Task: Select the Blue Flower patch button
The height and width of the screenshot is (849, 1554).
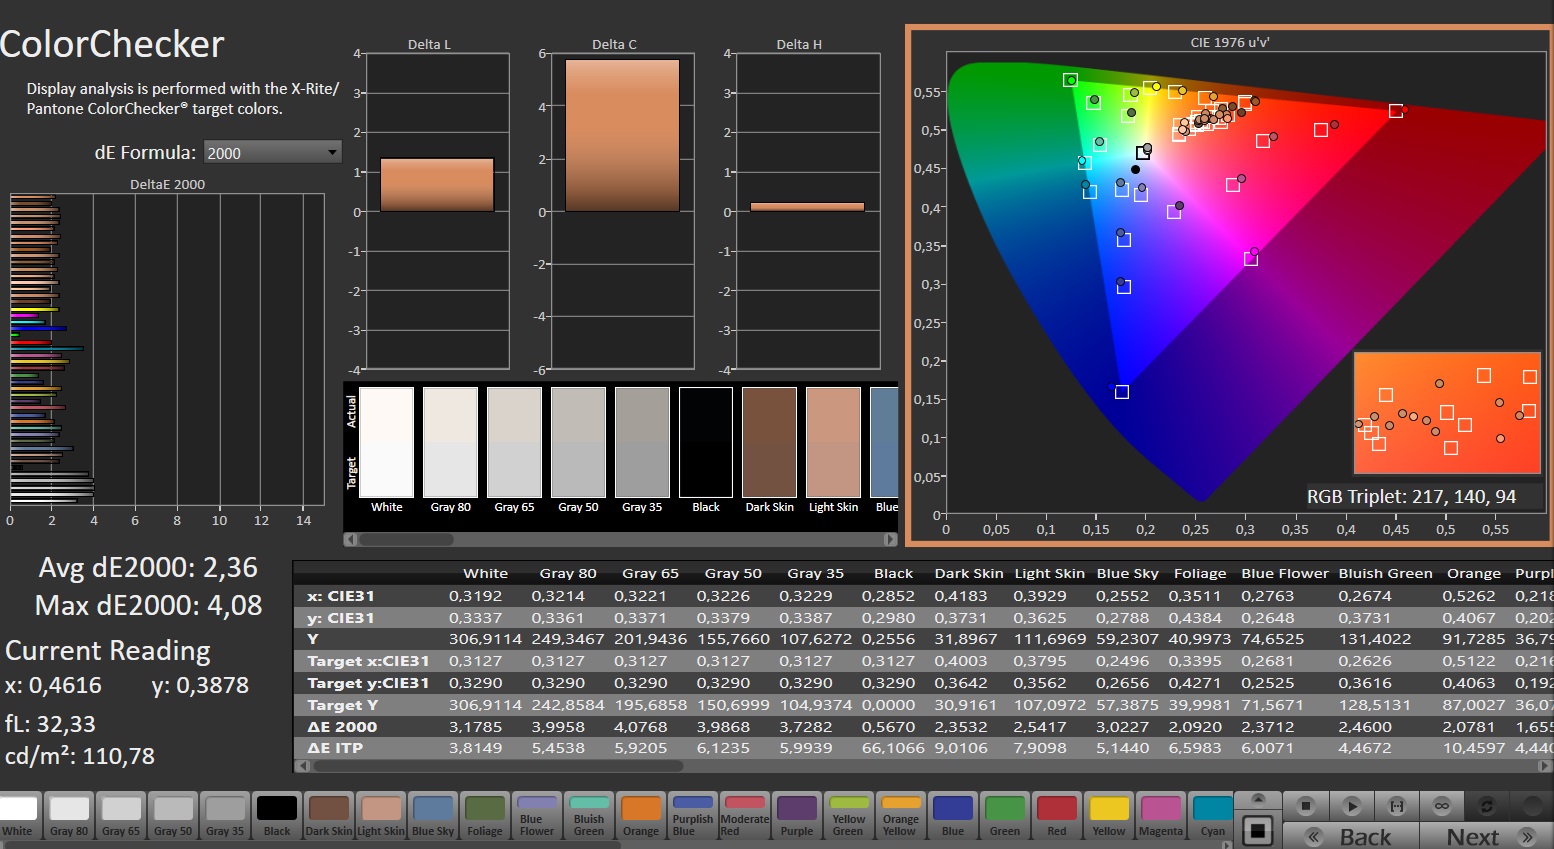Action: coord(537,815)
